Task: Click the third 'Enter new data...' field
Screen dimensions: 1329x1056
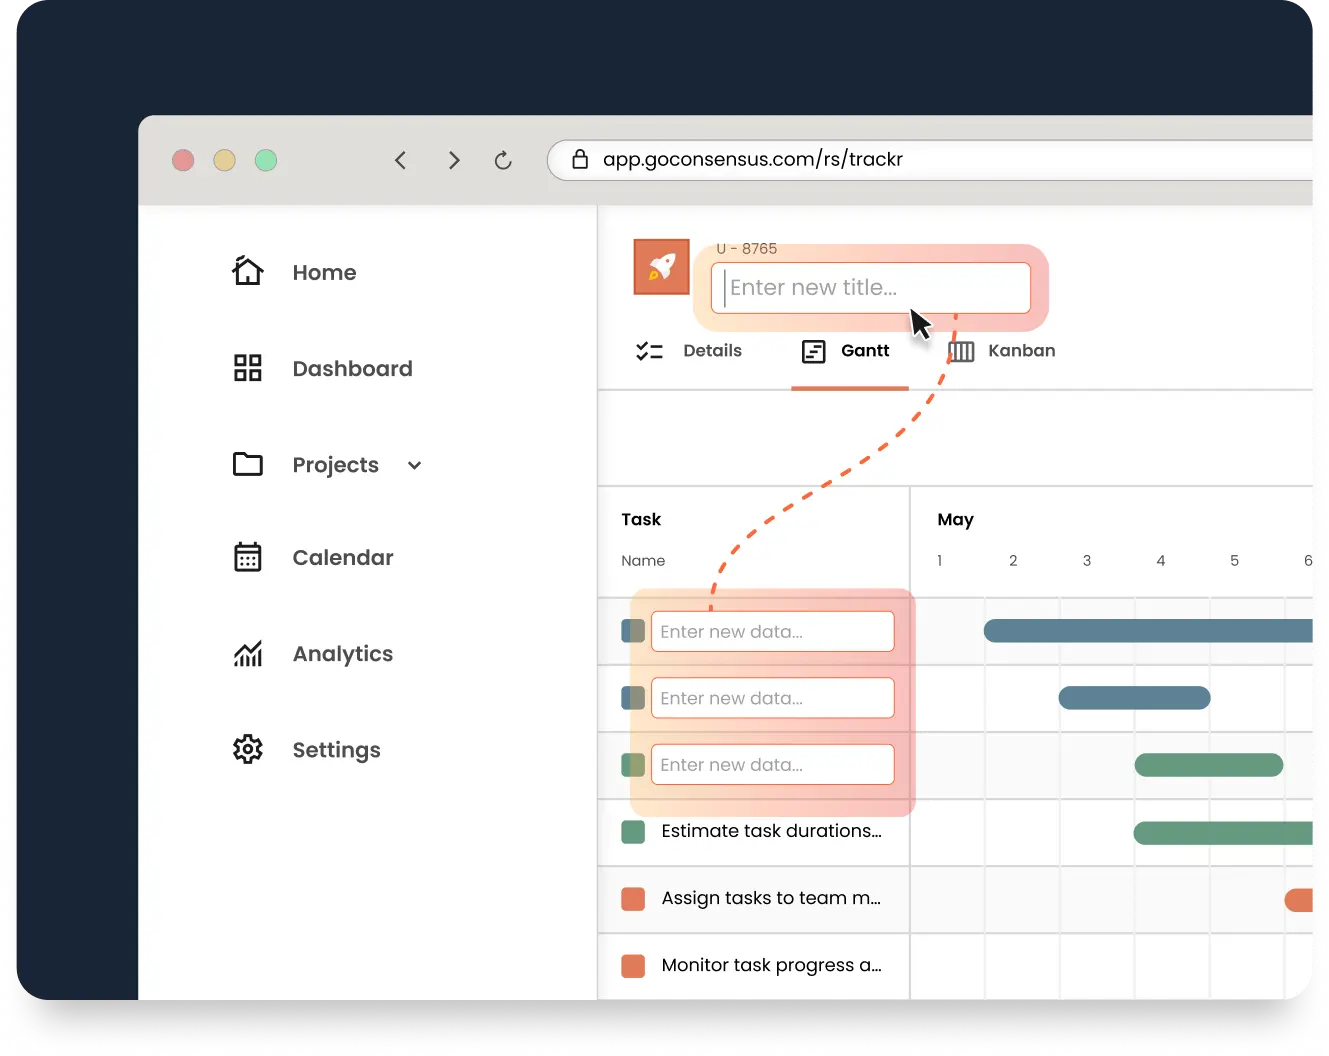Action: [x=772, y=764]
